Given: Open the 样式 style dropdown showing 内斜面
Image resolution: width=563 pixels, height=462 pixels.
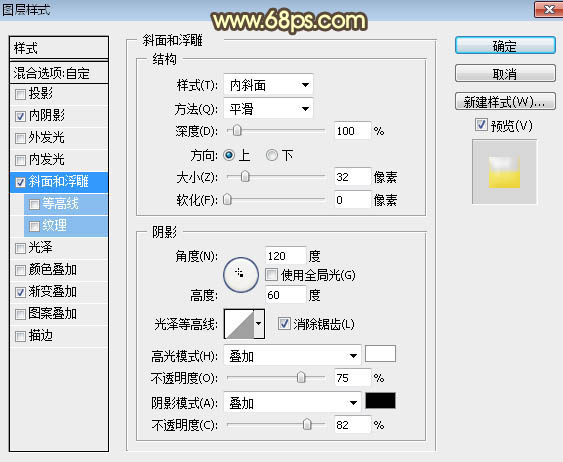Looking at the screenshot, I should coord(268,85).
